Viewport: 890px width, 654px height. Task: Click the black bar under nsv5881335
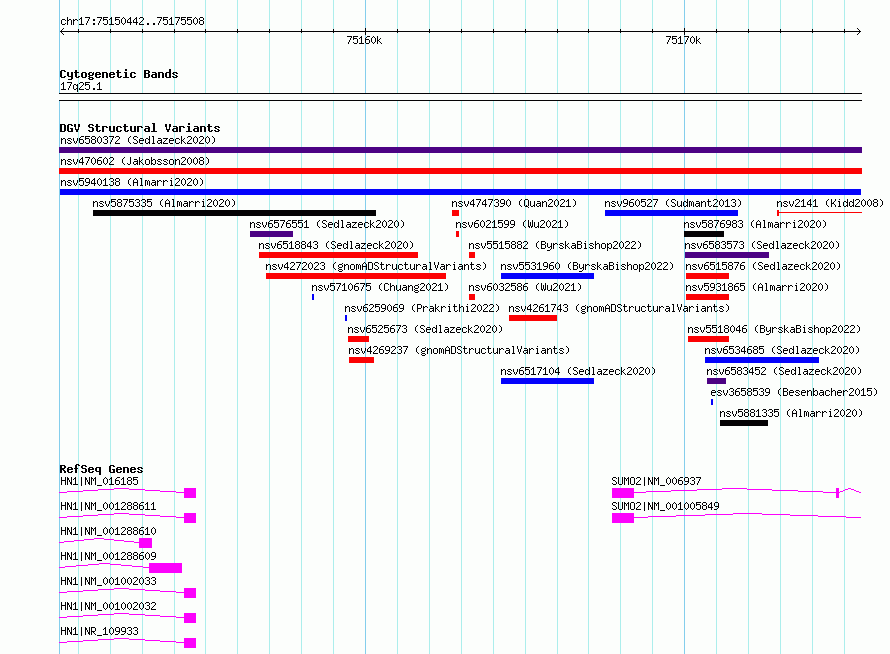coord(744,423)
